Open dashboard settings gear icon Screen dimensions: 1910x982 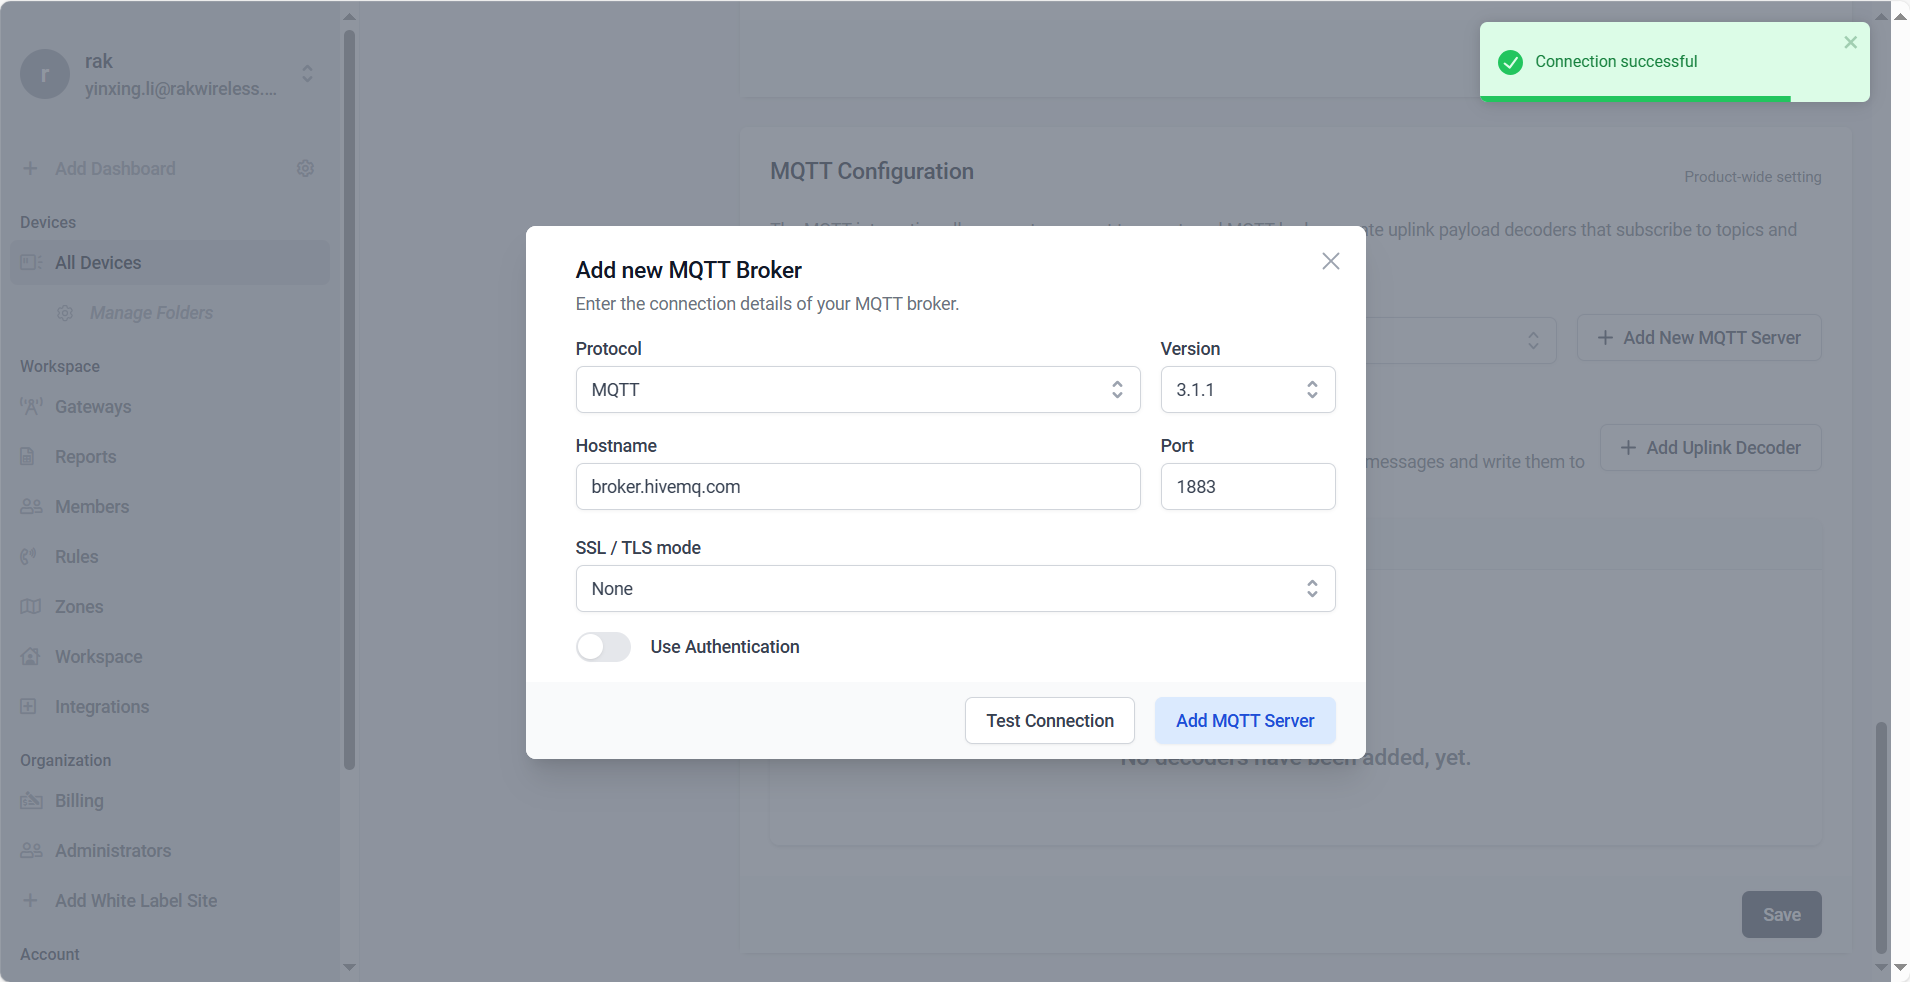tap(306, 169)
